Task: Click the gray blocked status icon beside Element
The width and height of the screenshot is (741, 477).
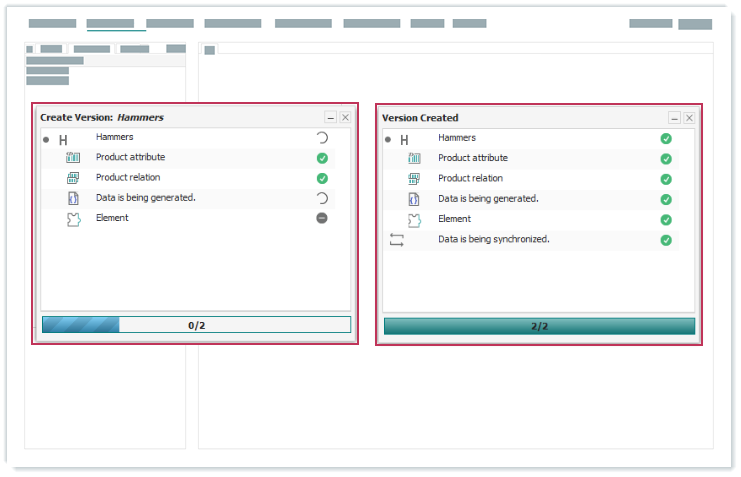Action: (322, 218)
